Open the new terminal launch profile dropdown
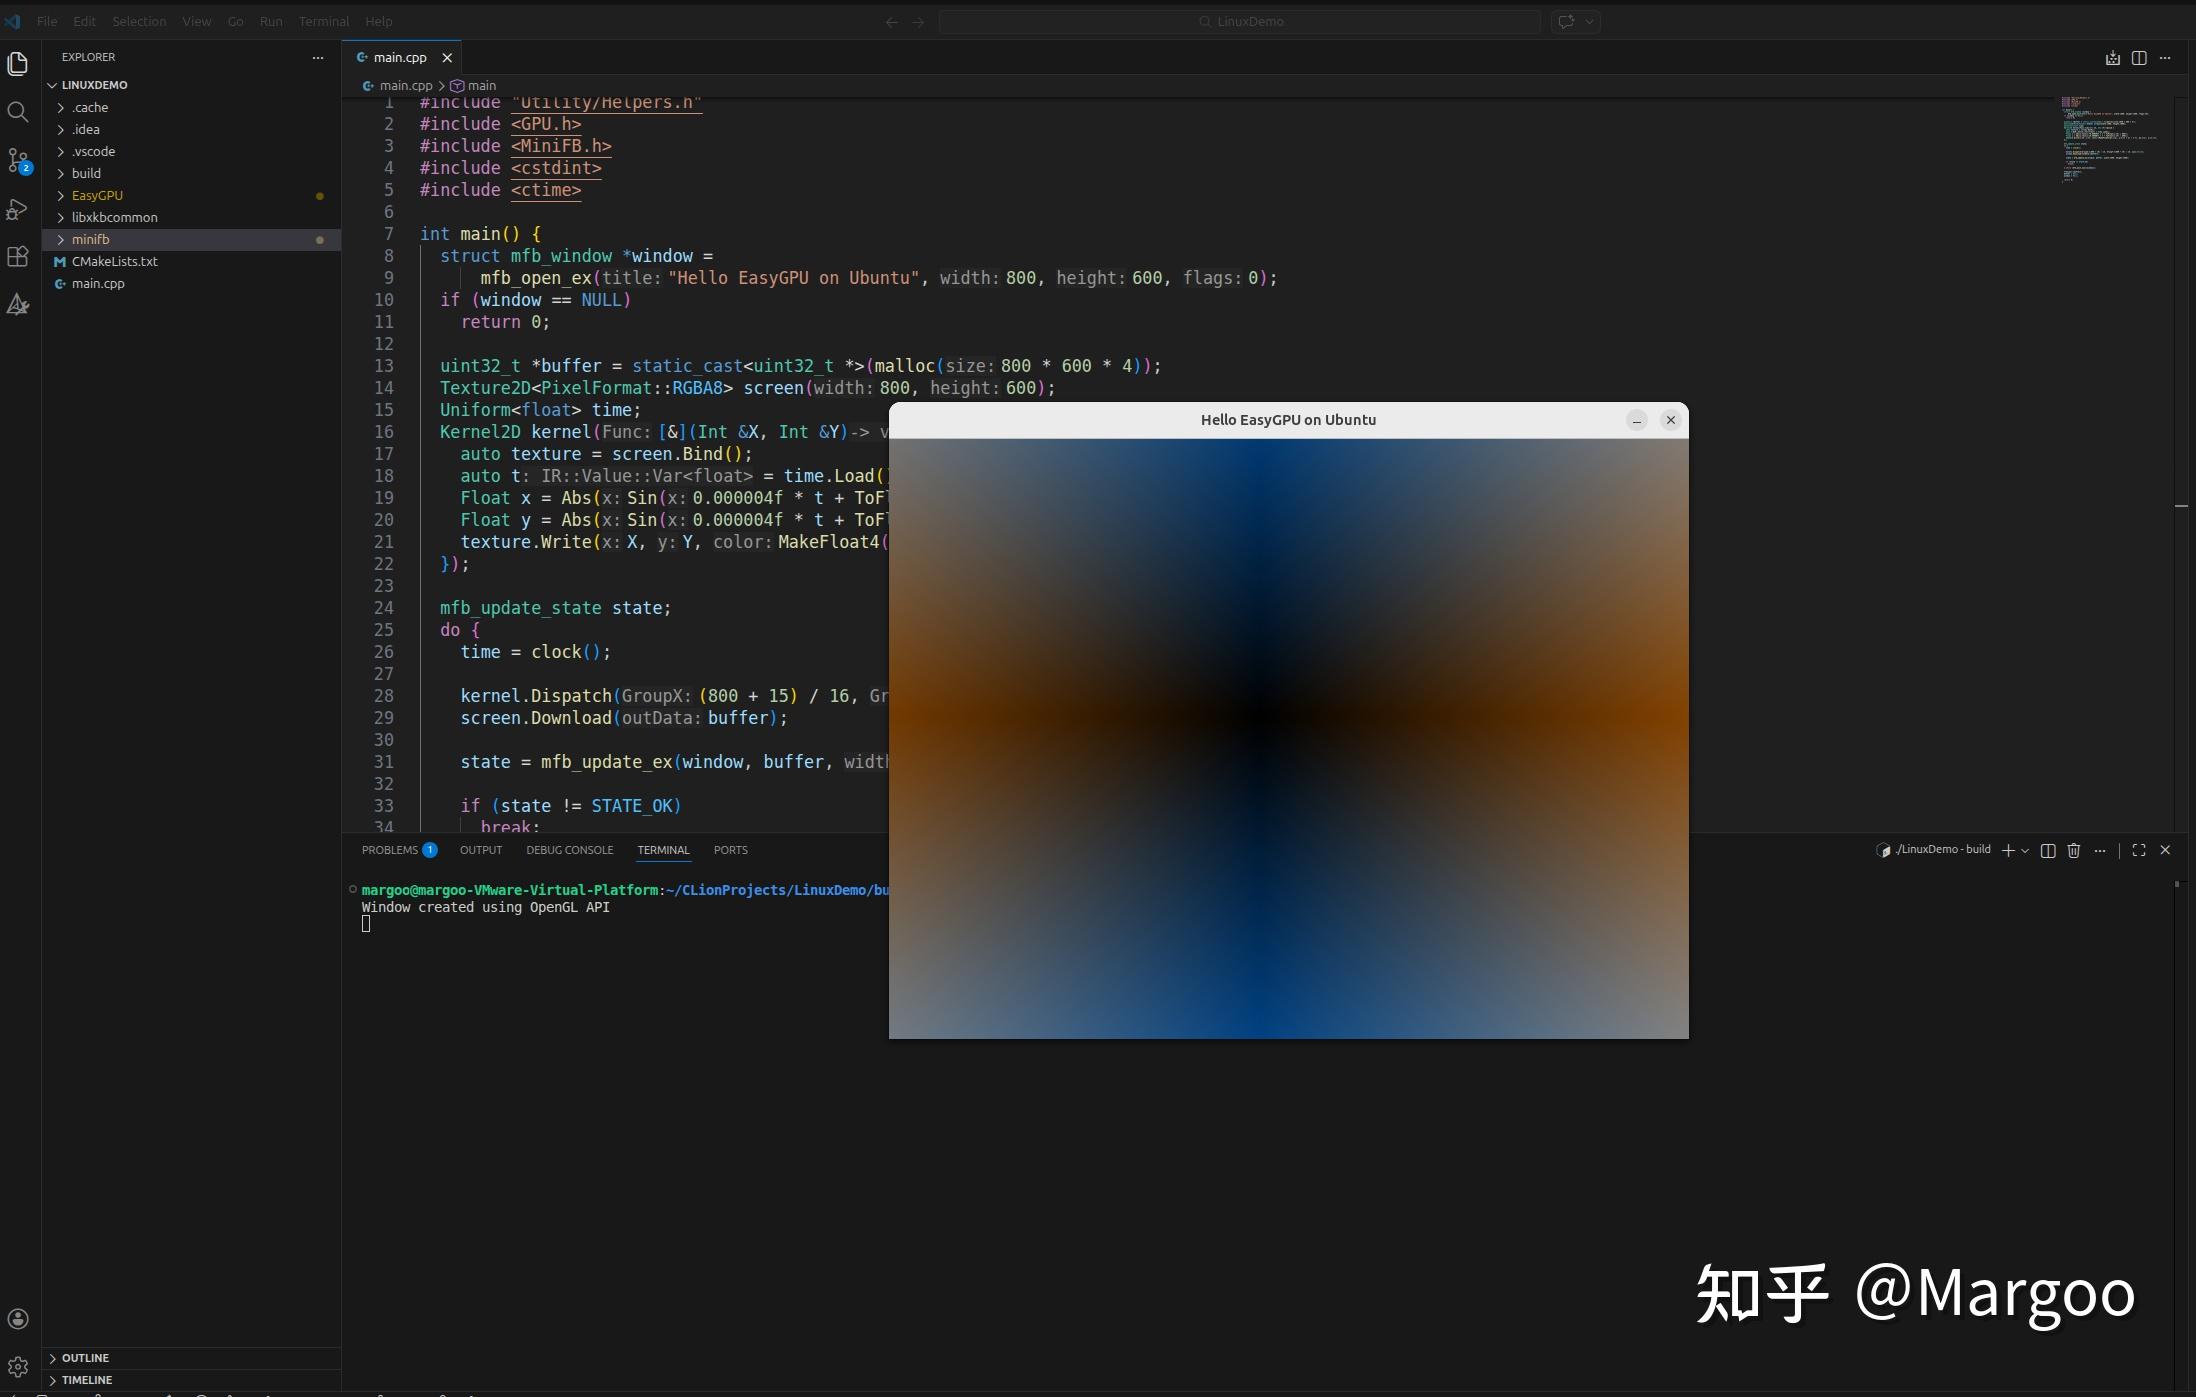The image size is (2196, 1397). (2025, 850)
